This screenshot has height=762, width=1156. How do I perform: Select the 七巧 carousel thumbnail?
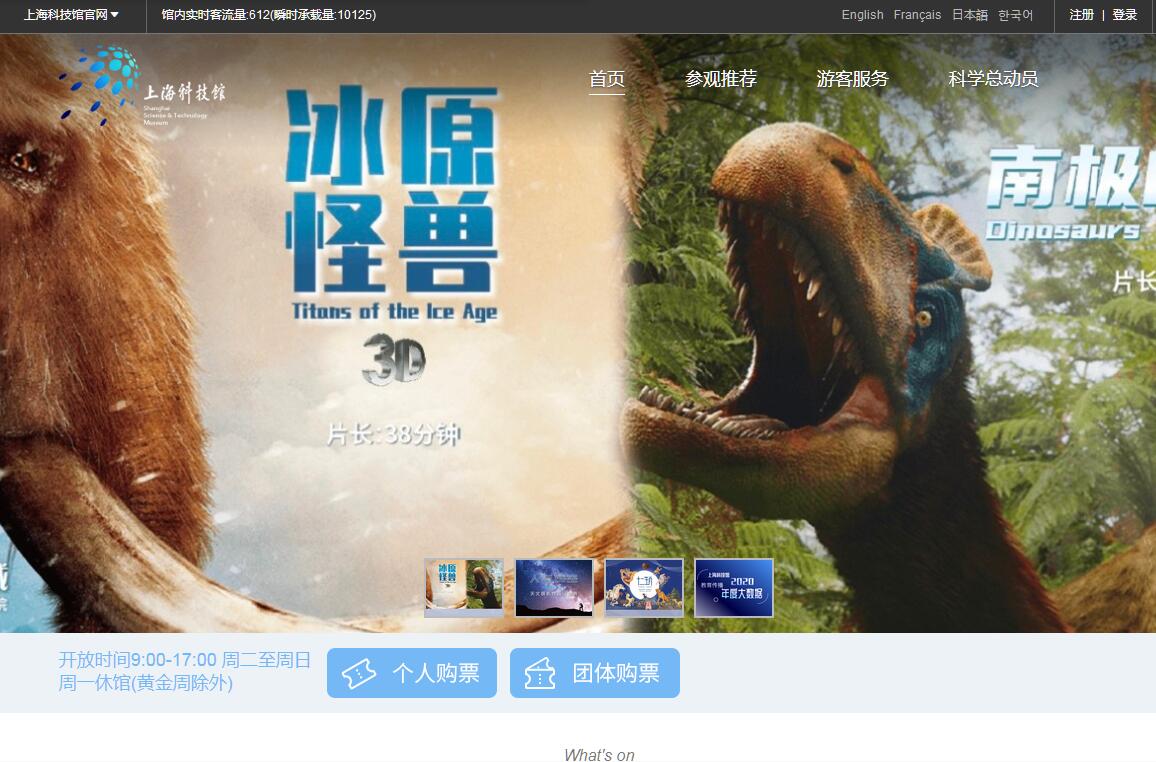click(644, 587)
